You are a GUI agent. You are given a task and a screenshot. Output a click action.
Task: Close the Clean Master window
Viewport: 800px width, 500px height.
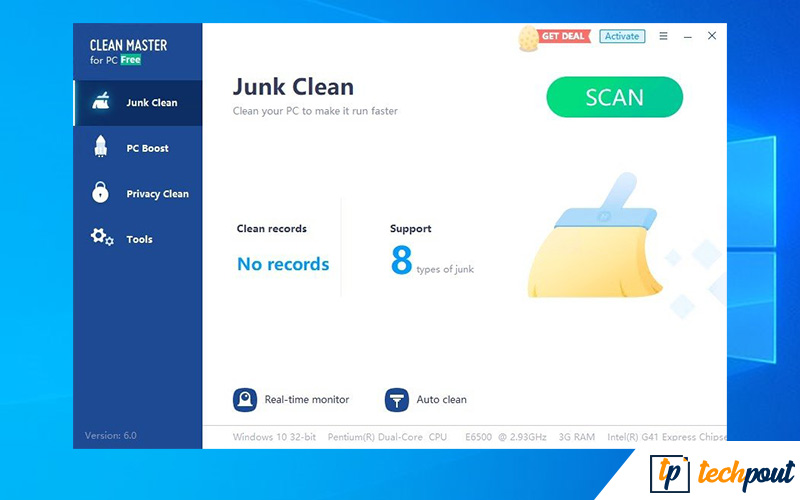tap(712, 36)
